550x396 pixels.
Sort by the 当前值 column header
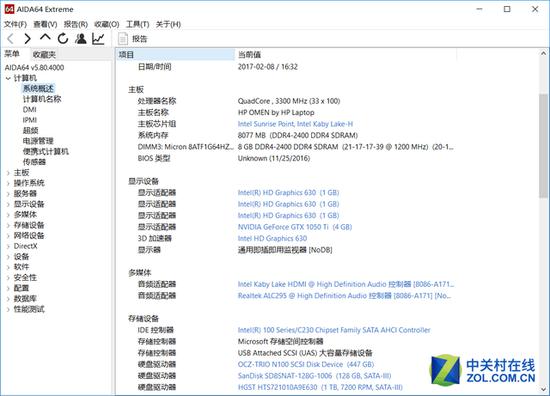(x=346, y=54)
